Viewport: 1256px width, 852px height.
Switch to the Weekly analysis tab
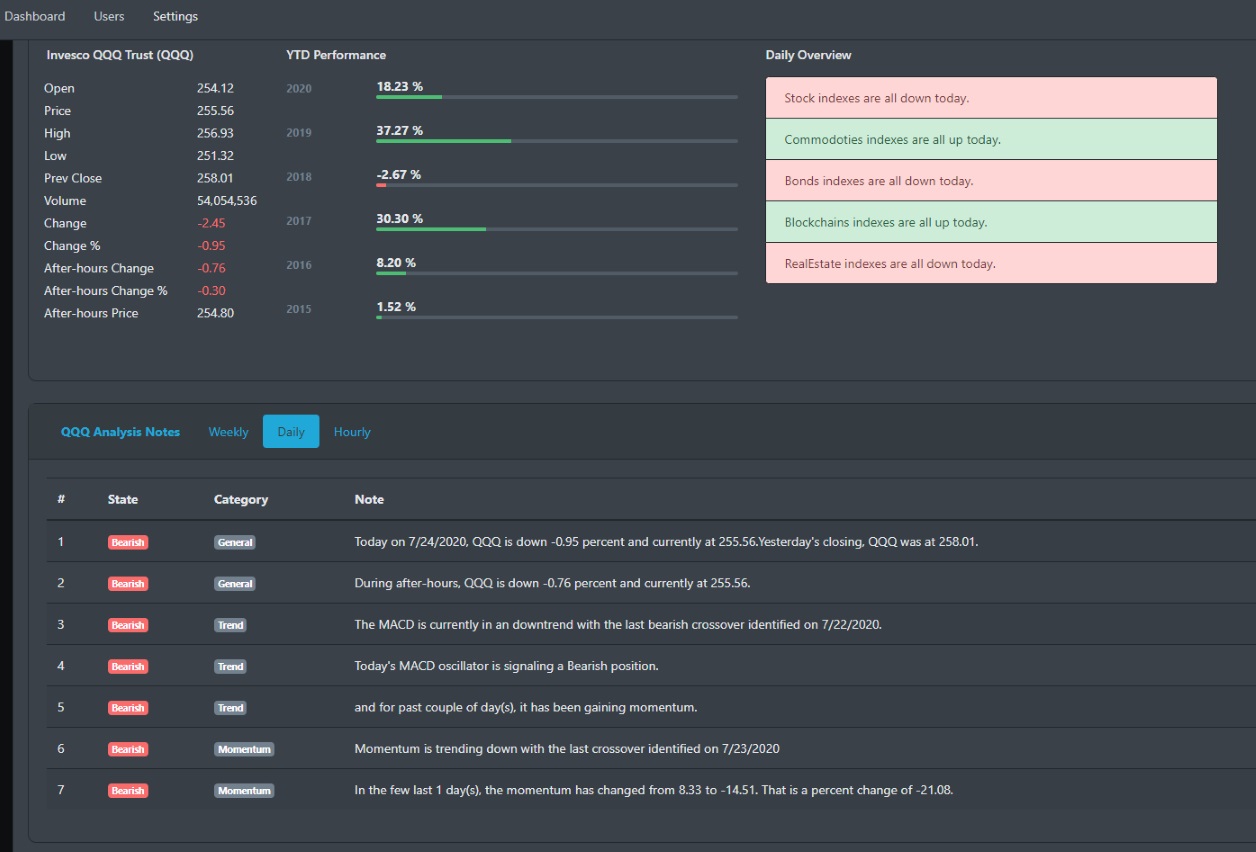click(228, 432)
